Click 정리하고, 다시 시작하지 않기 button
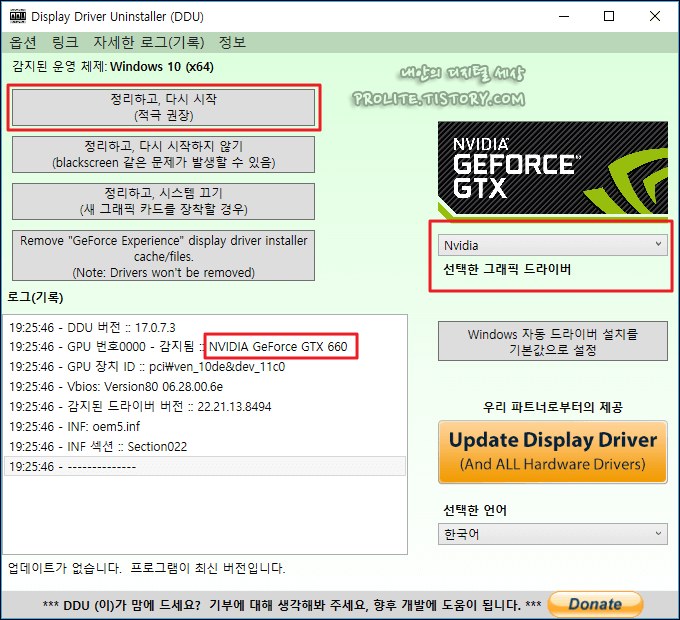 pos(163,154)
